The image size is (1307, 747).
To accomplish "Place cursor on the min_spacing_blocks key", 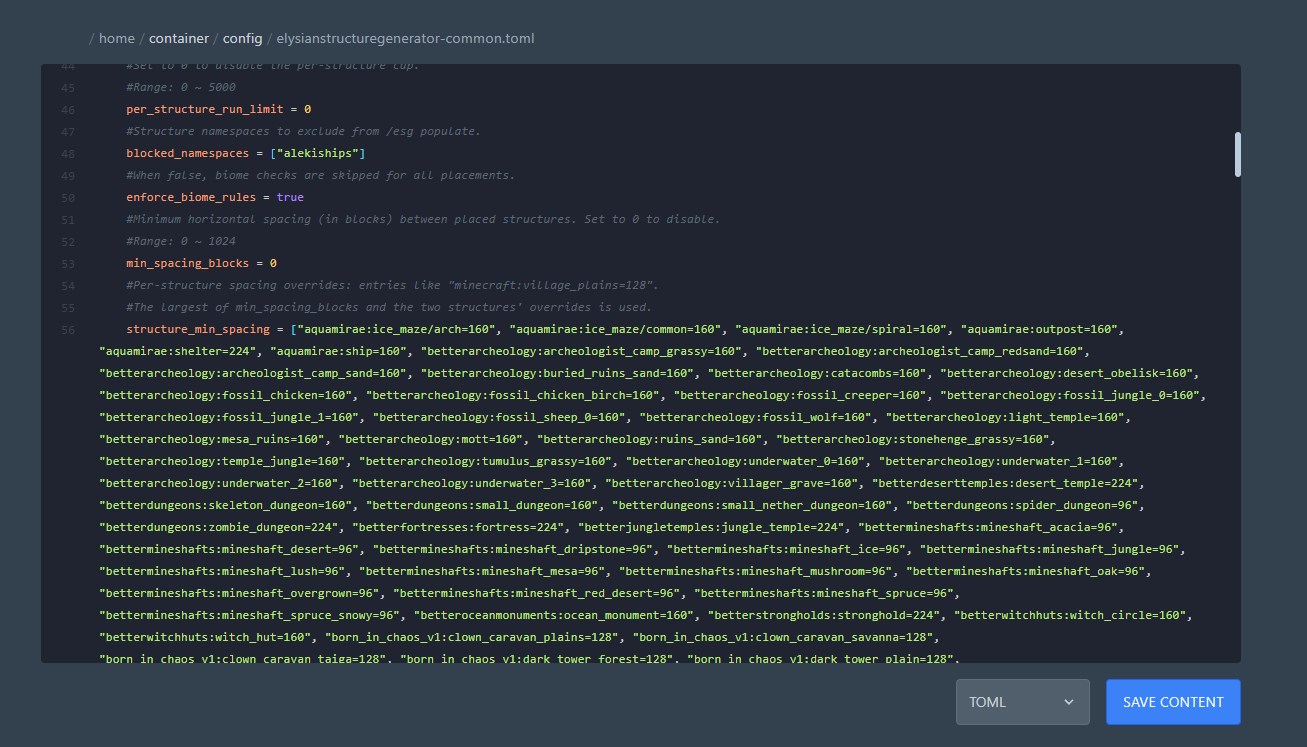I will [186, 263].
